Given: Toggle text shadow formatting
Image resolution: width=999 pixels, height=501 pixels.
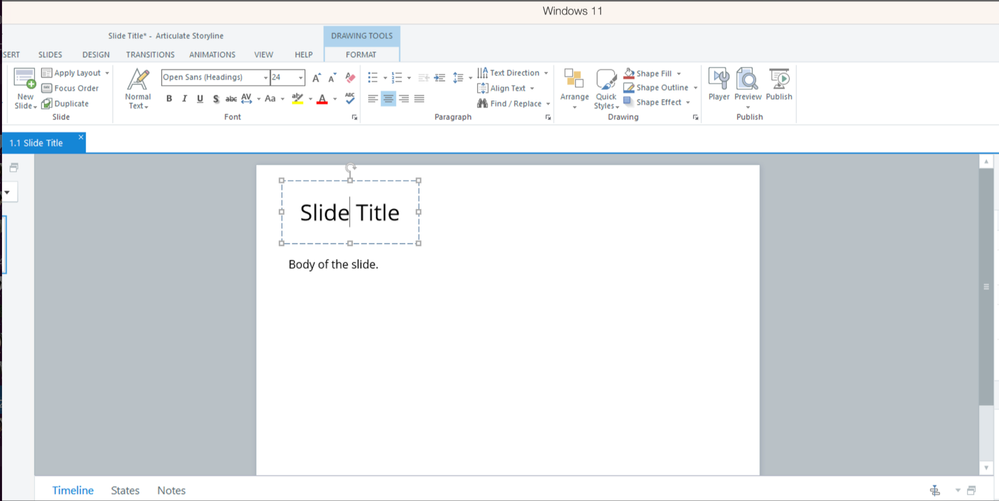Looking at the screenshot, I should [216, 98].
